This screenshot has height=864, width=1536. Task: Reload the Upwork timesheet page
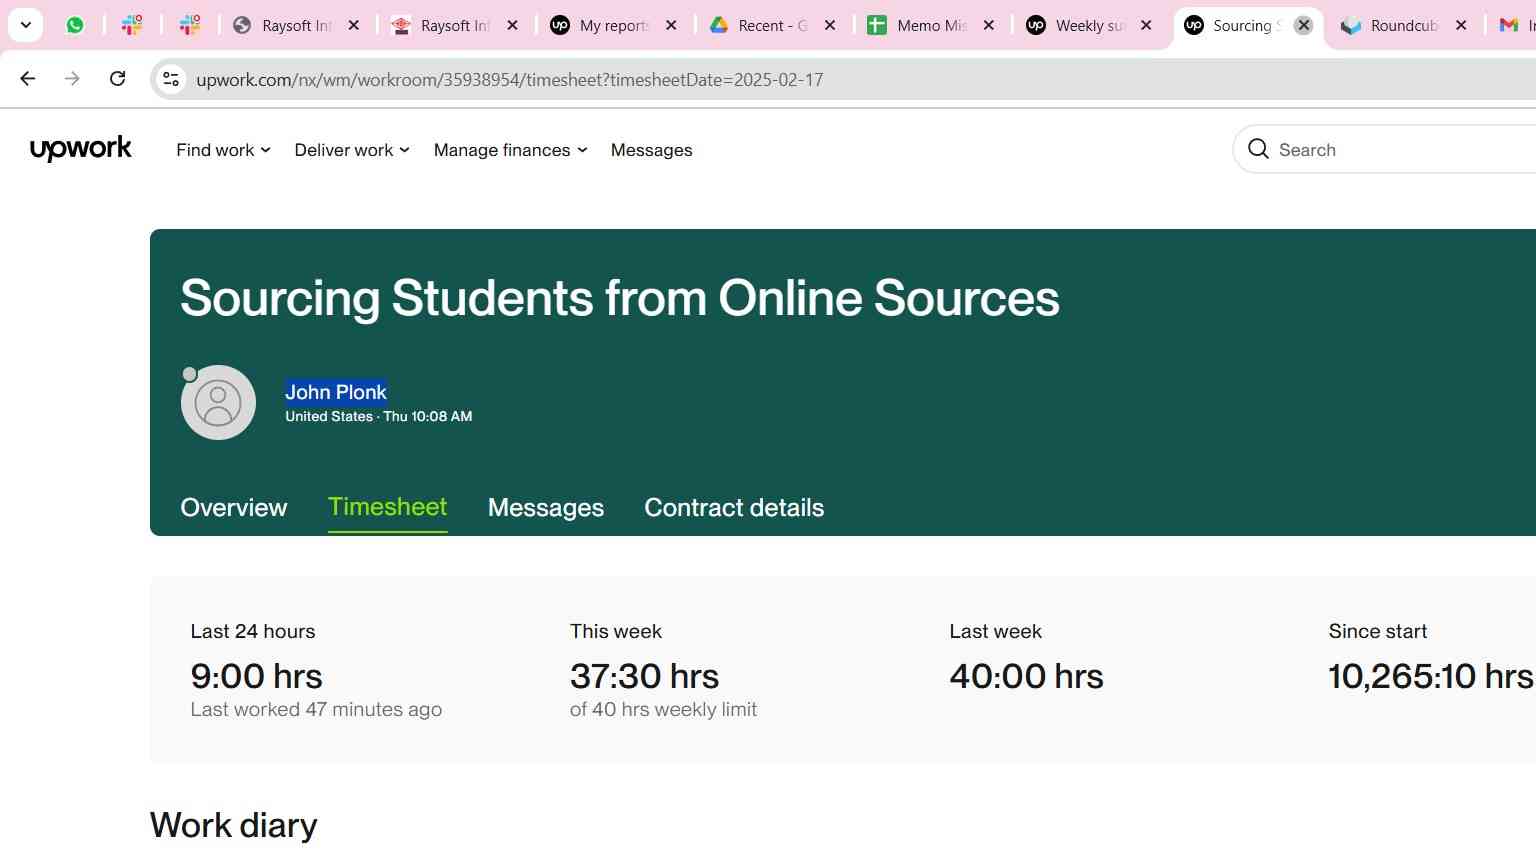pos(118,79)
